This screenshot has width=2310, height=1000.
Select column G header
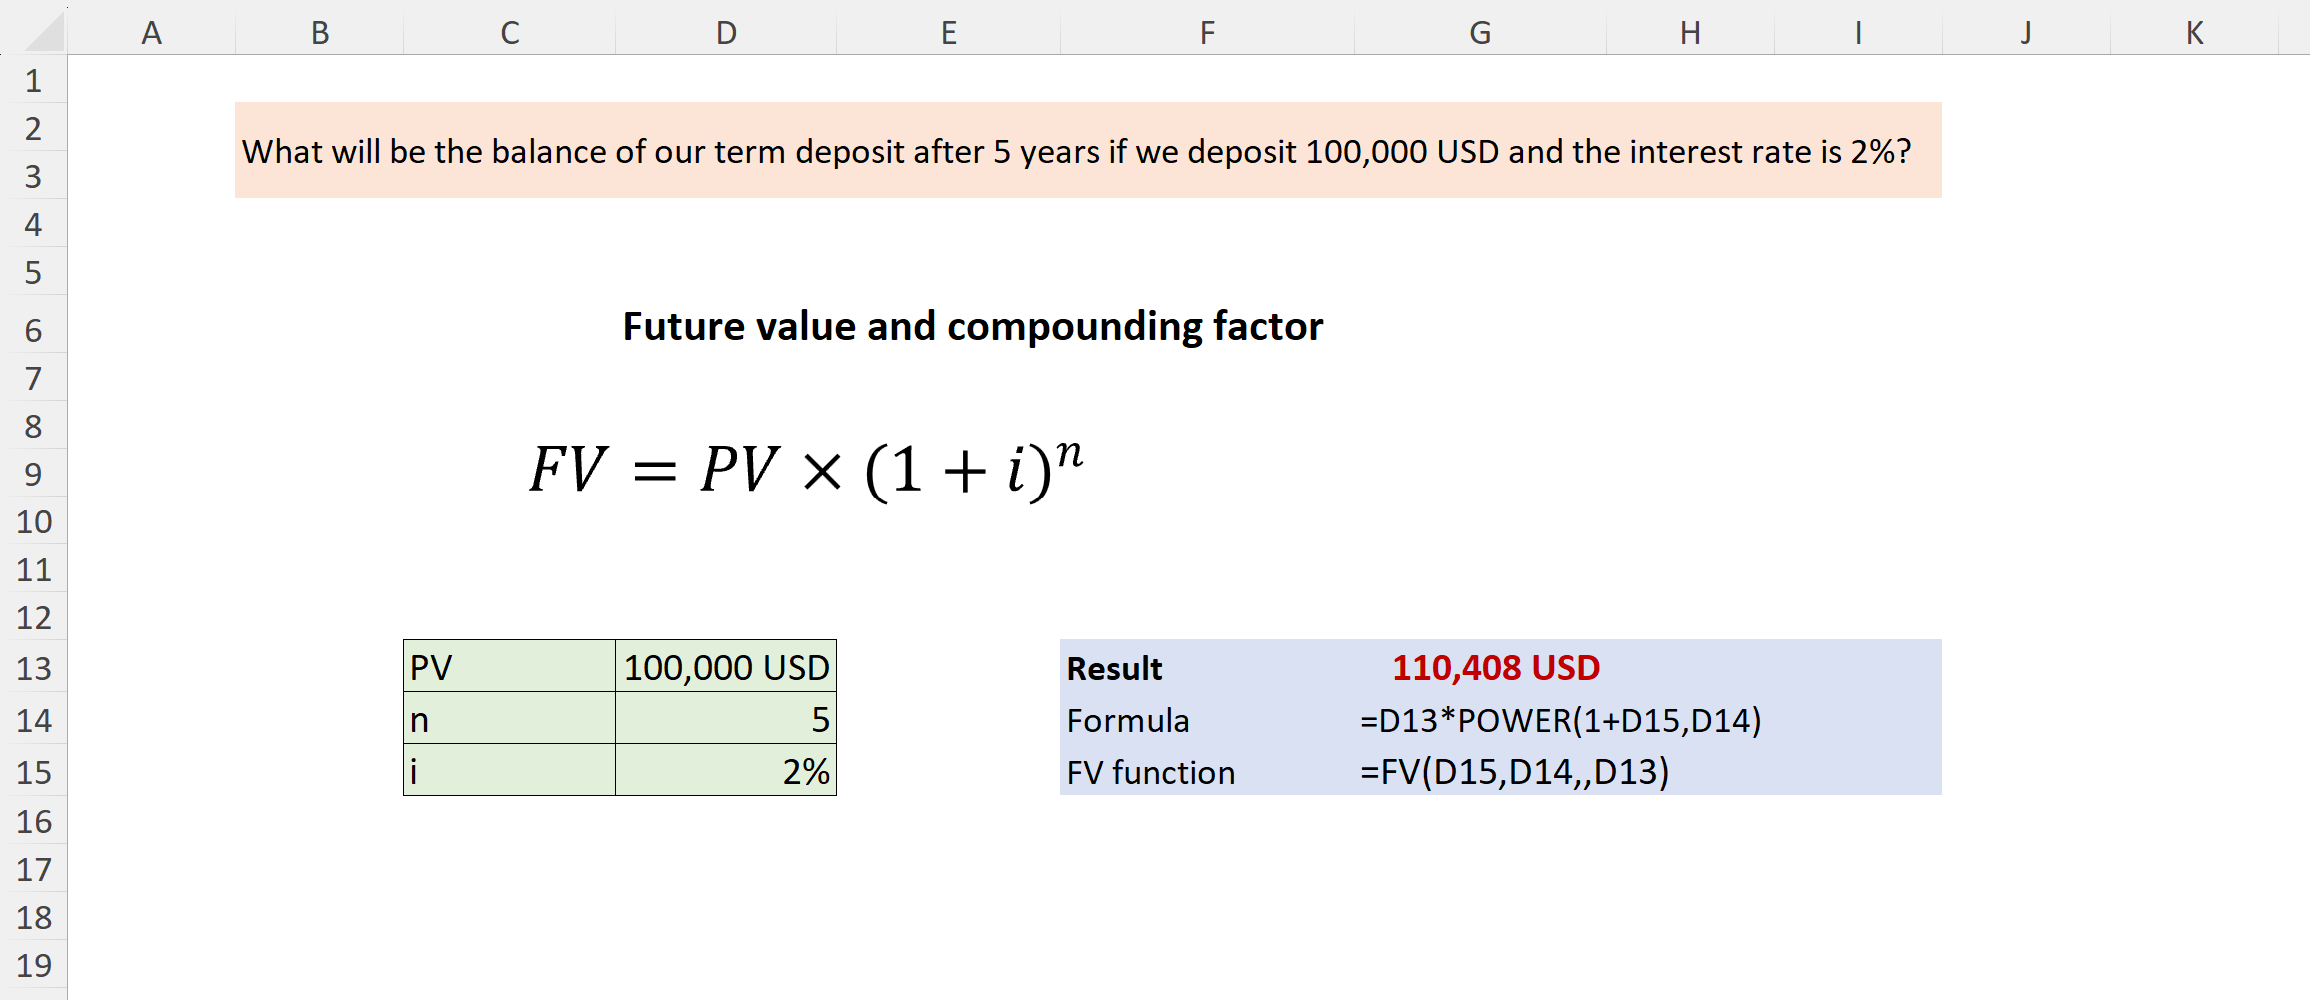(x=1480, y=33)
